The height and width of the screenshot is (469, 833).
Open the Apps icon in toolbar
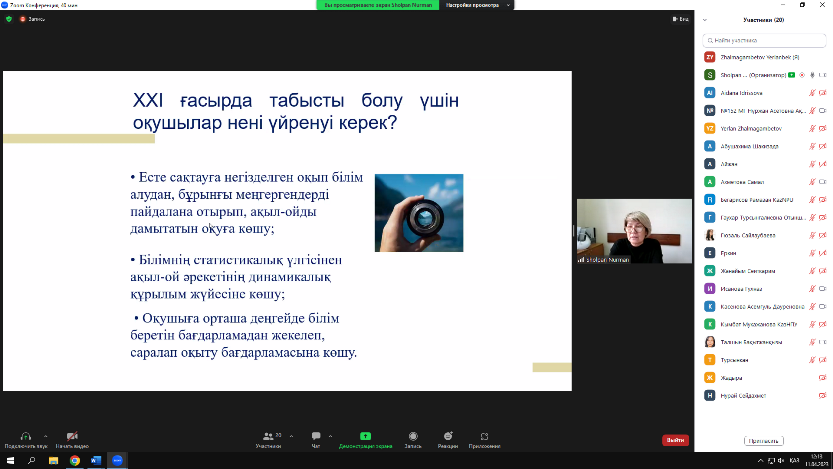pos(484,436)
